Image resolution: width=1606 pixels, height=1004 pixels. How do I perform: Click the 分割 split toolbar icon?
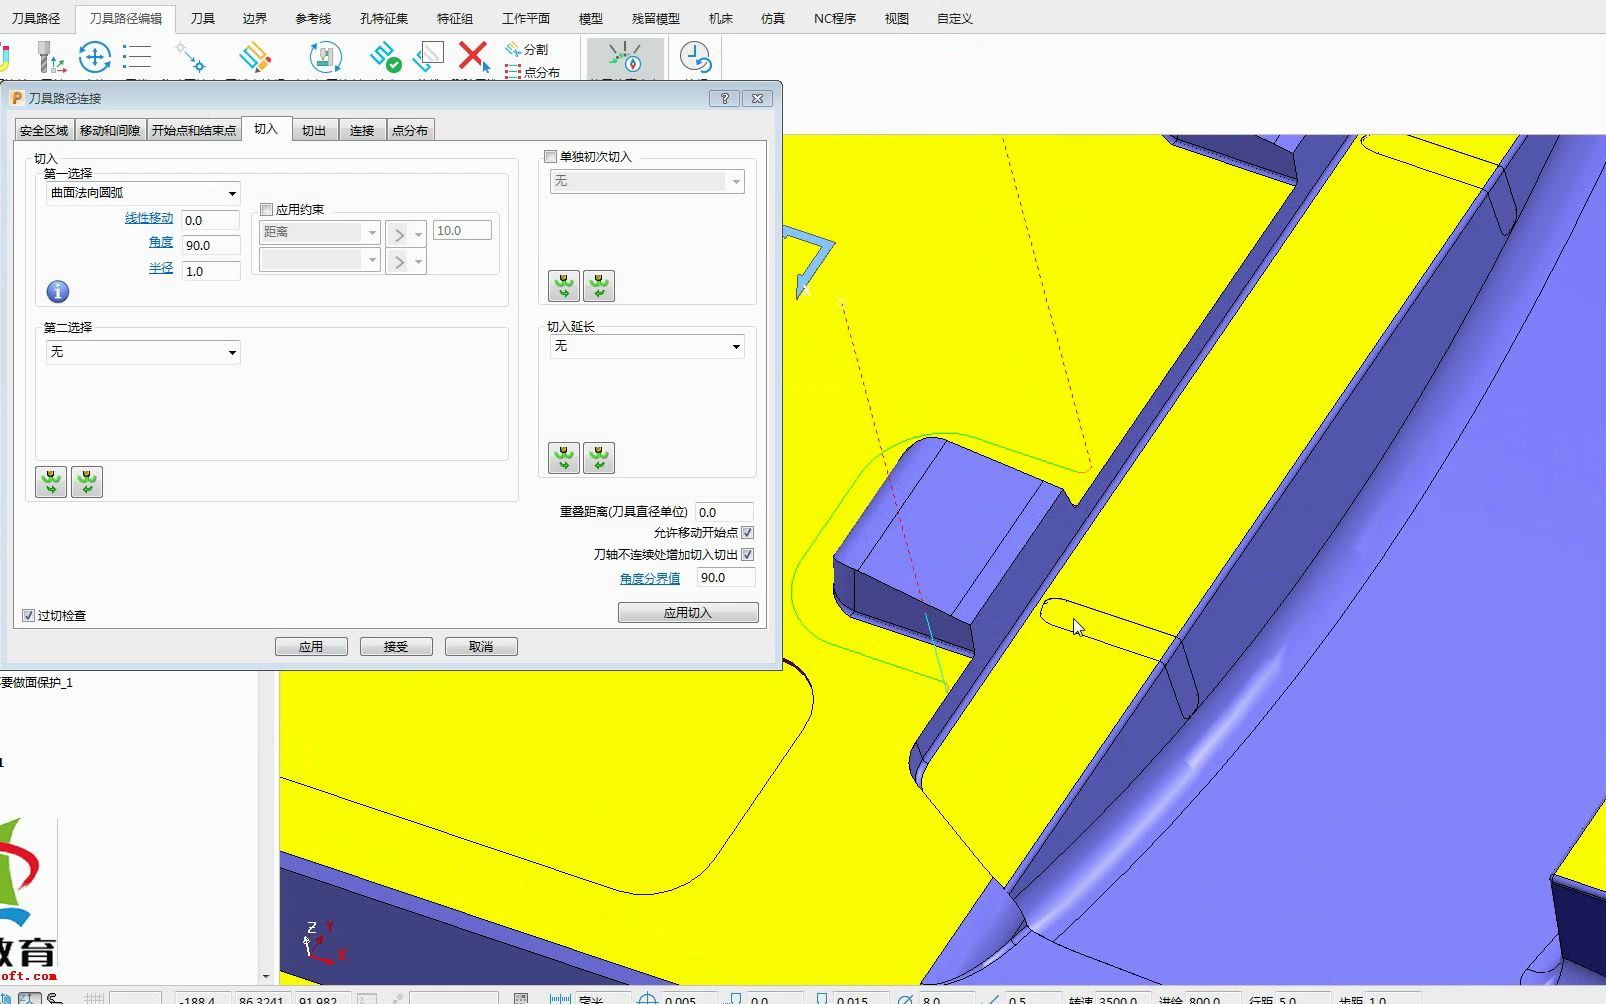527,49
